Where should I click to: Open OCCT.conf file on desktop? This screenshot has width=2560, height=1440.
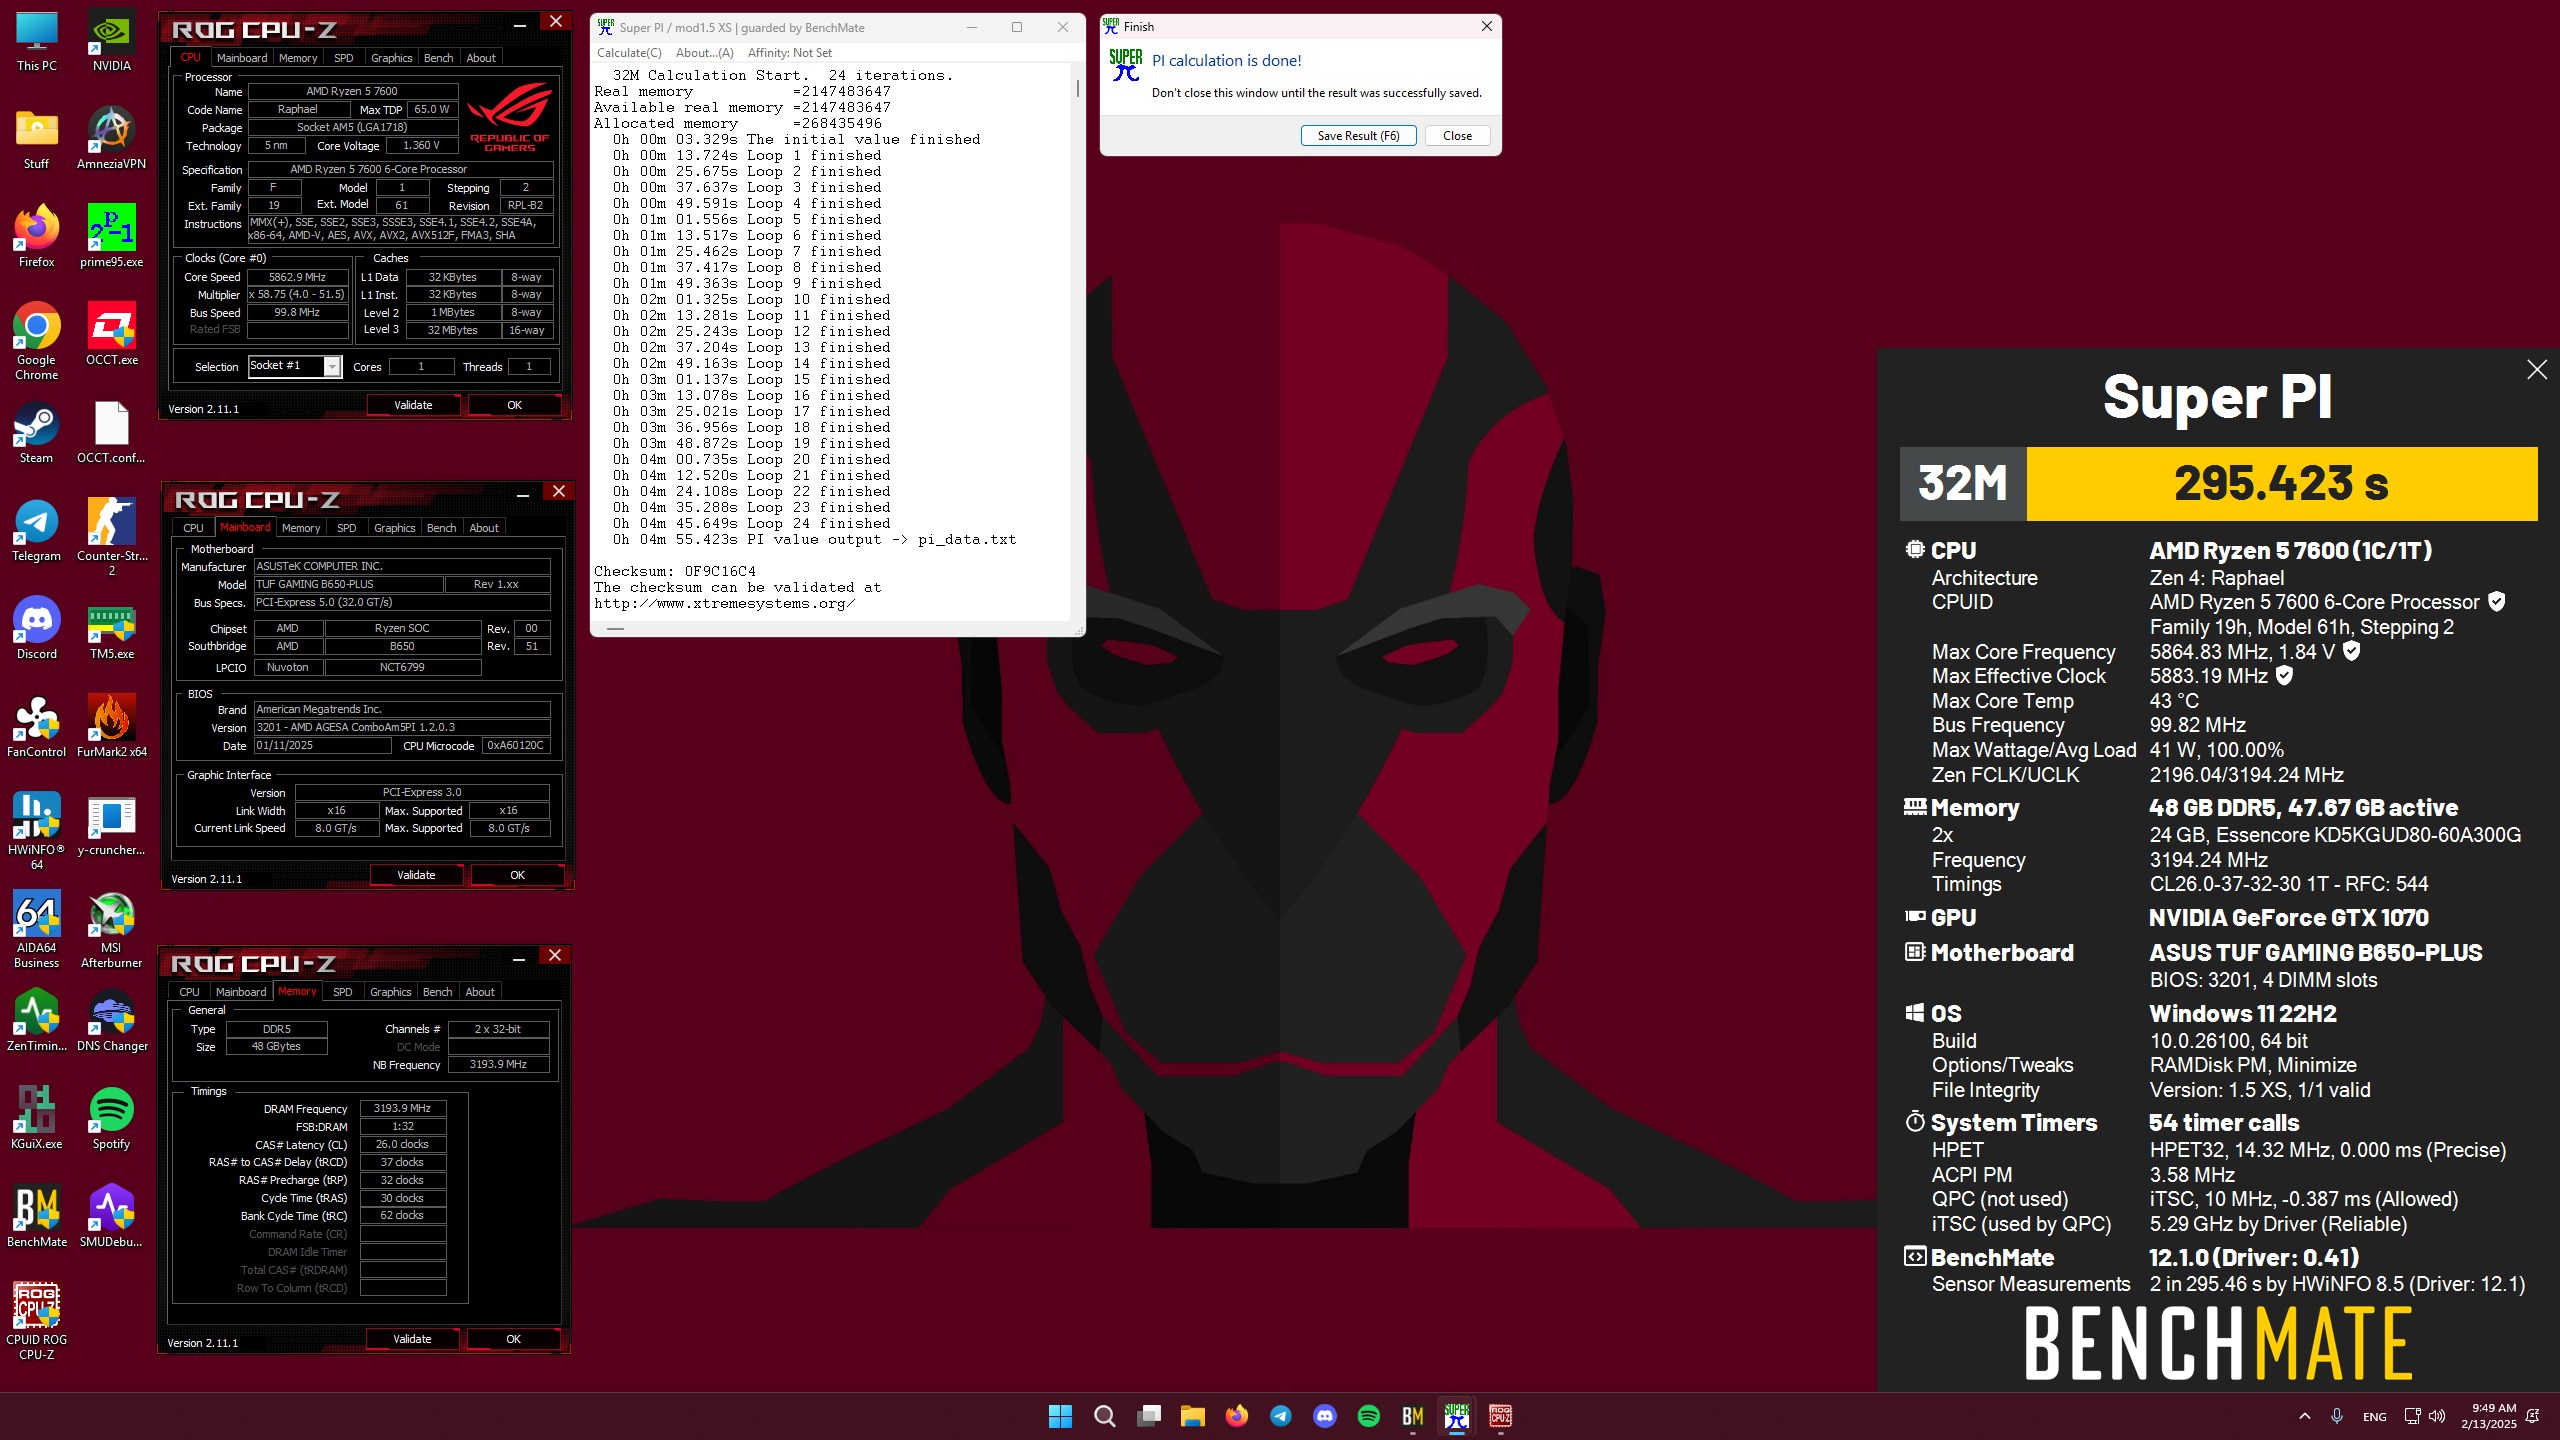coord(112,433)
